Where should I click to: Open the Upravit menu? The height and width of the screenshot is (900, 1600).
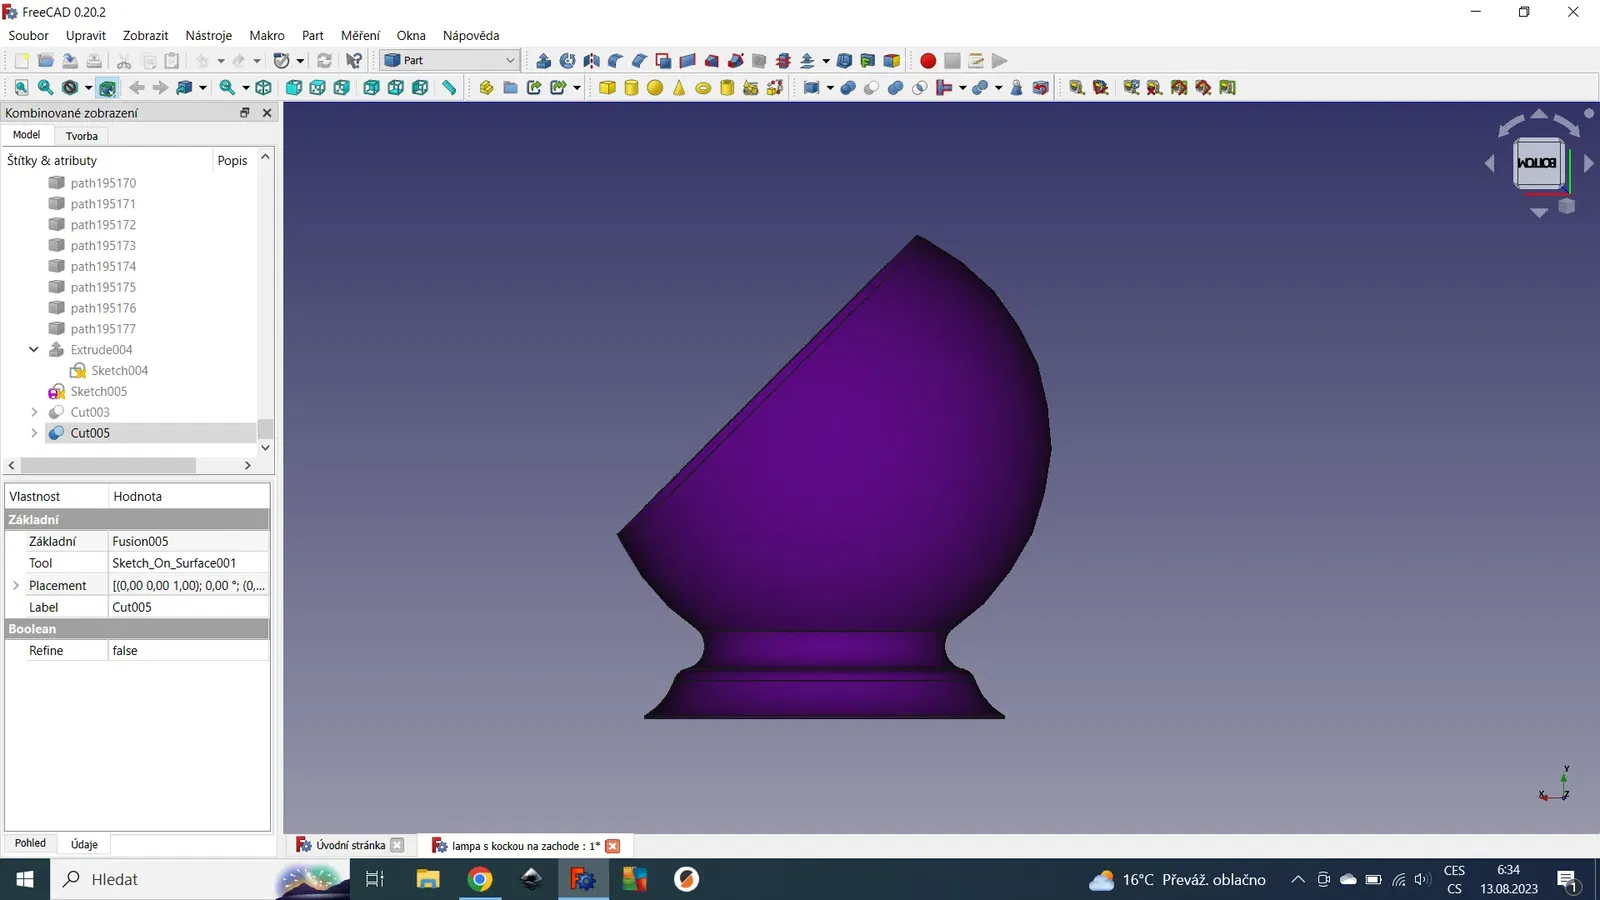click(x=86, y=35)
